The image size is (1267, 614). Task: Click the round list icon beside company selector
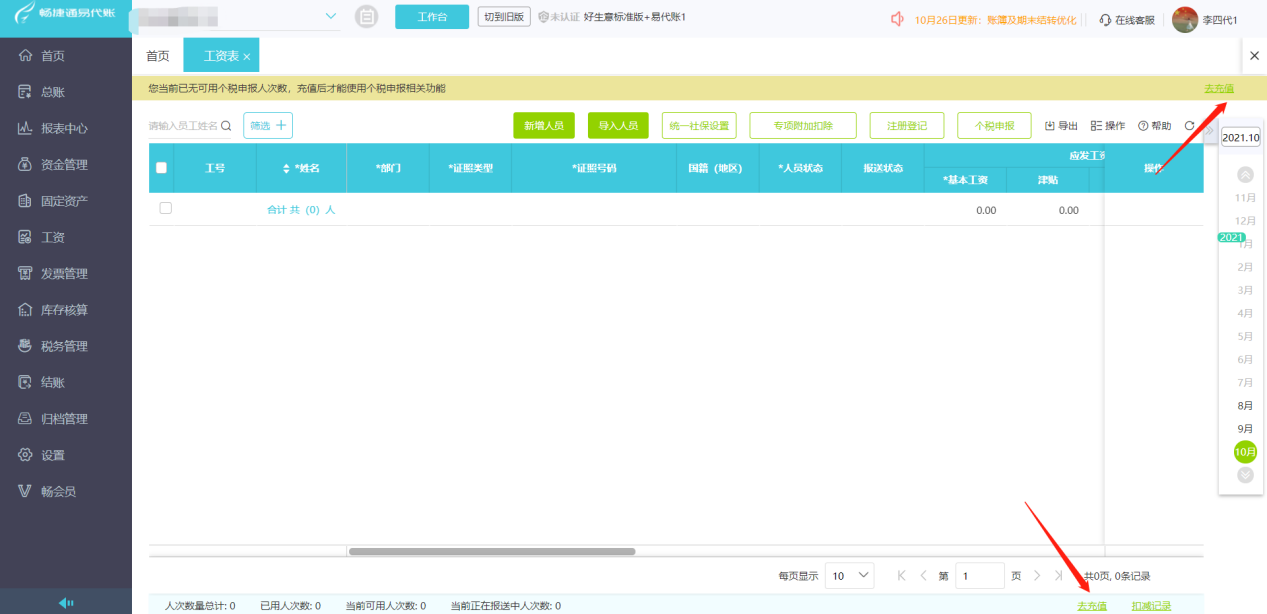point(367,17)
